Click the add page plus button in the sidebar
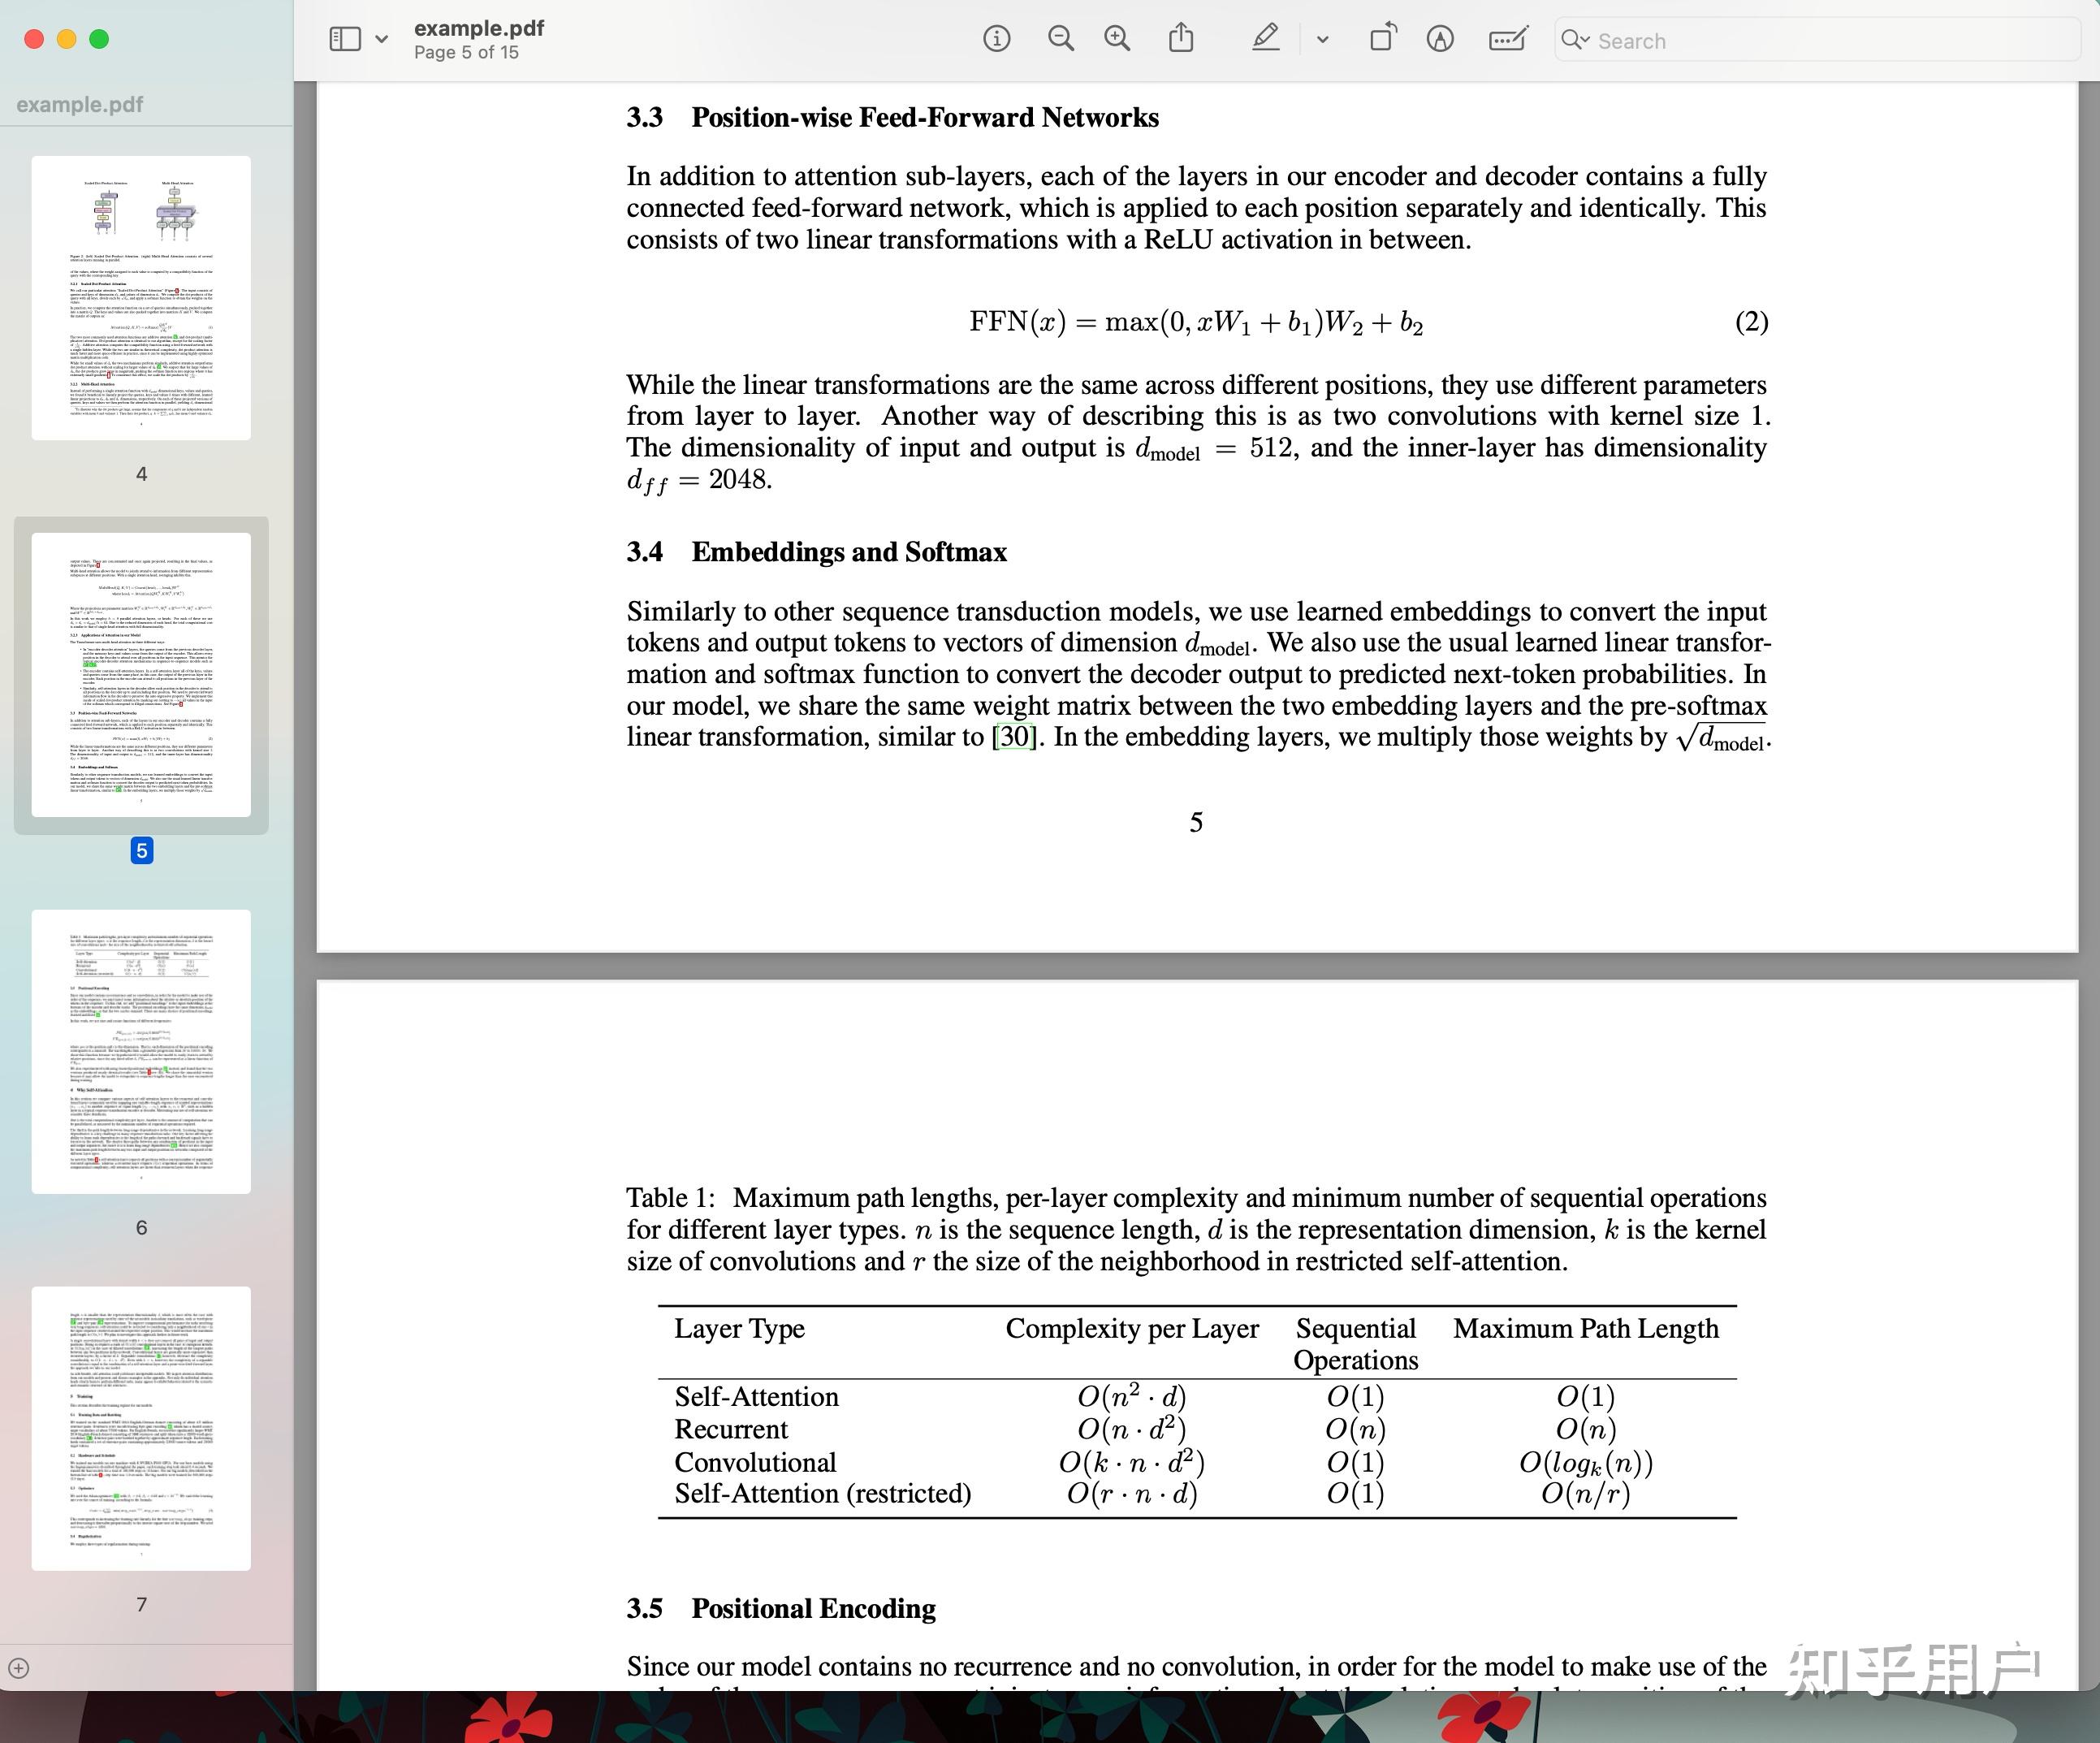 [x=19, y=1668]
